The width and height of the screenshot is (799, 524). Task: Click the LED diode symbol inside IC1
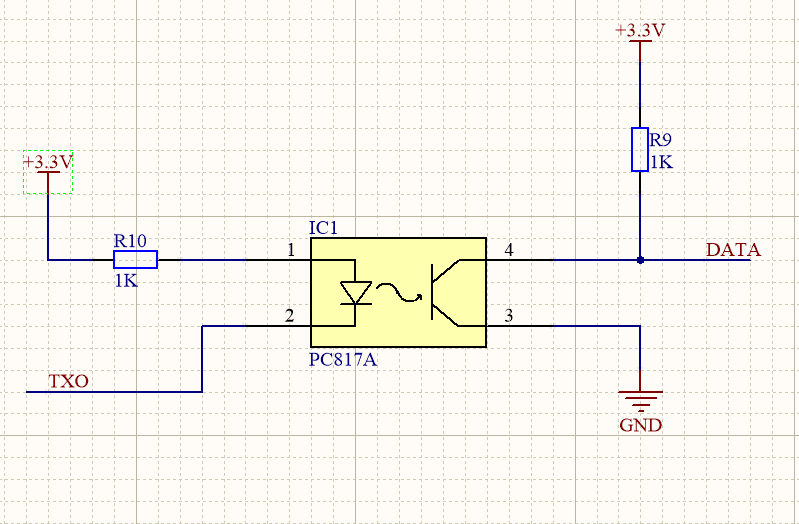pyautogui.click(x=355, y=292)
